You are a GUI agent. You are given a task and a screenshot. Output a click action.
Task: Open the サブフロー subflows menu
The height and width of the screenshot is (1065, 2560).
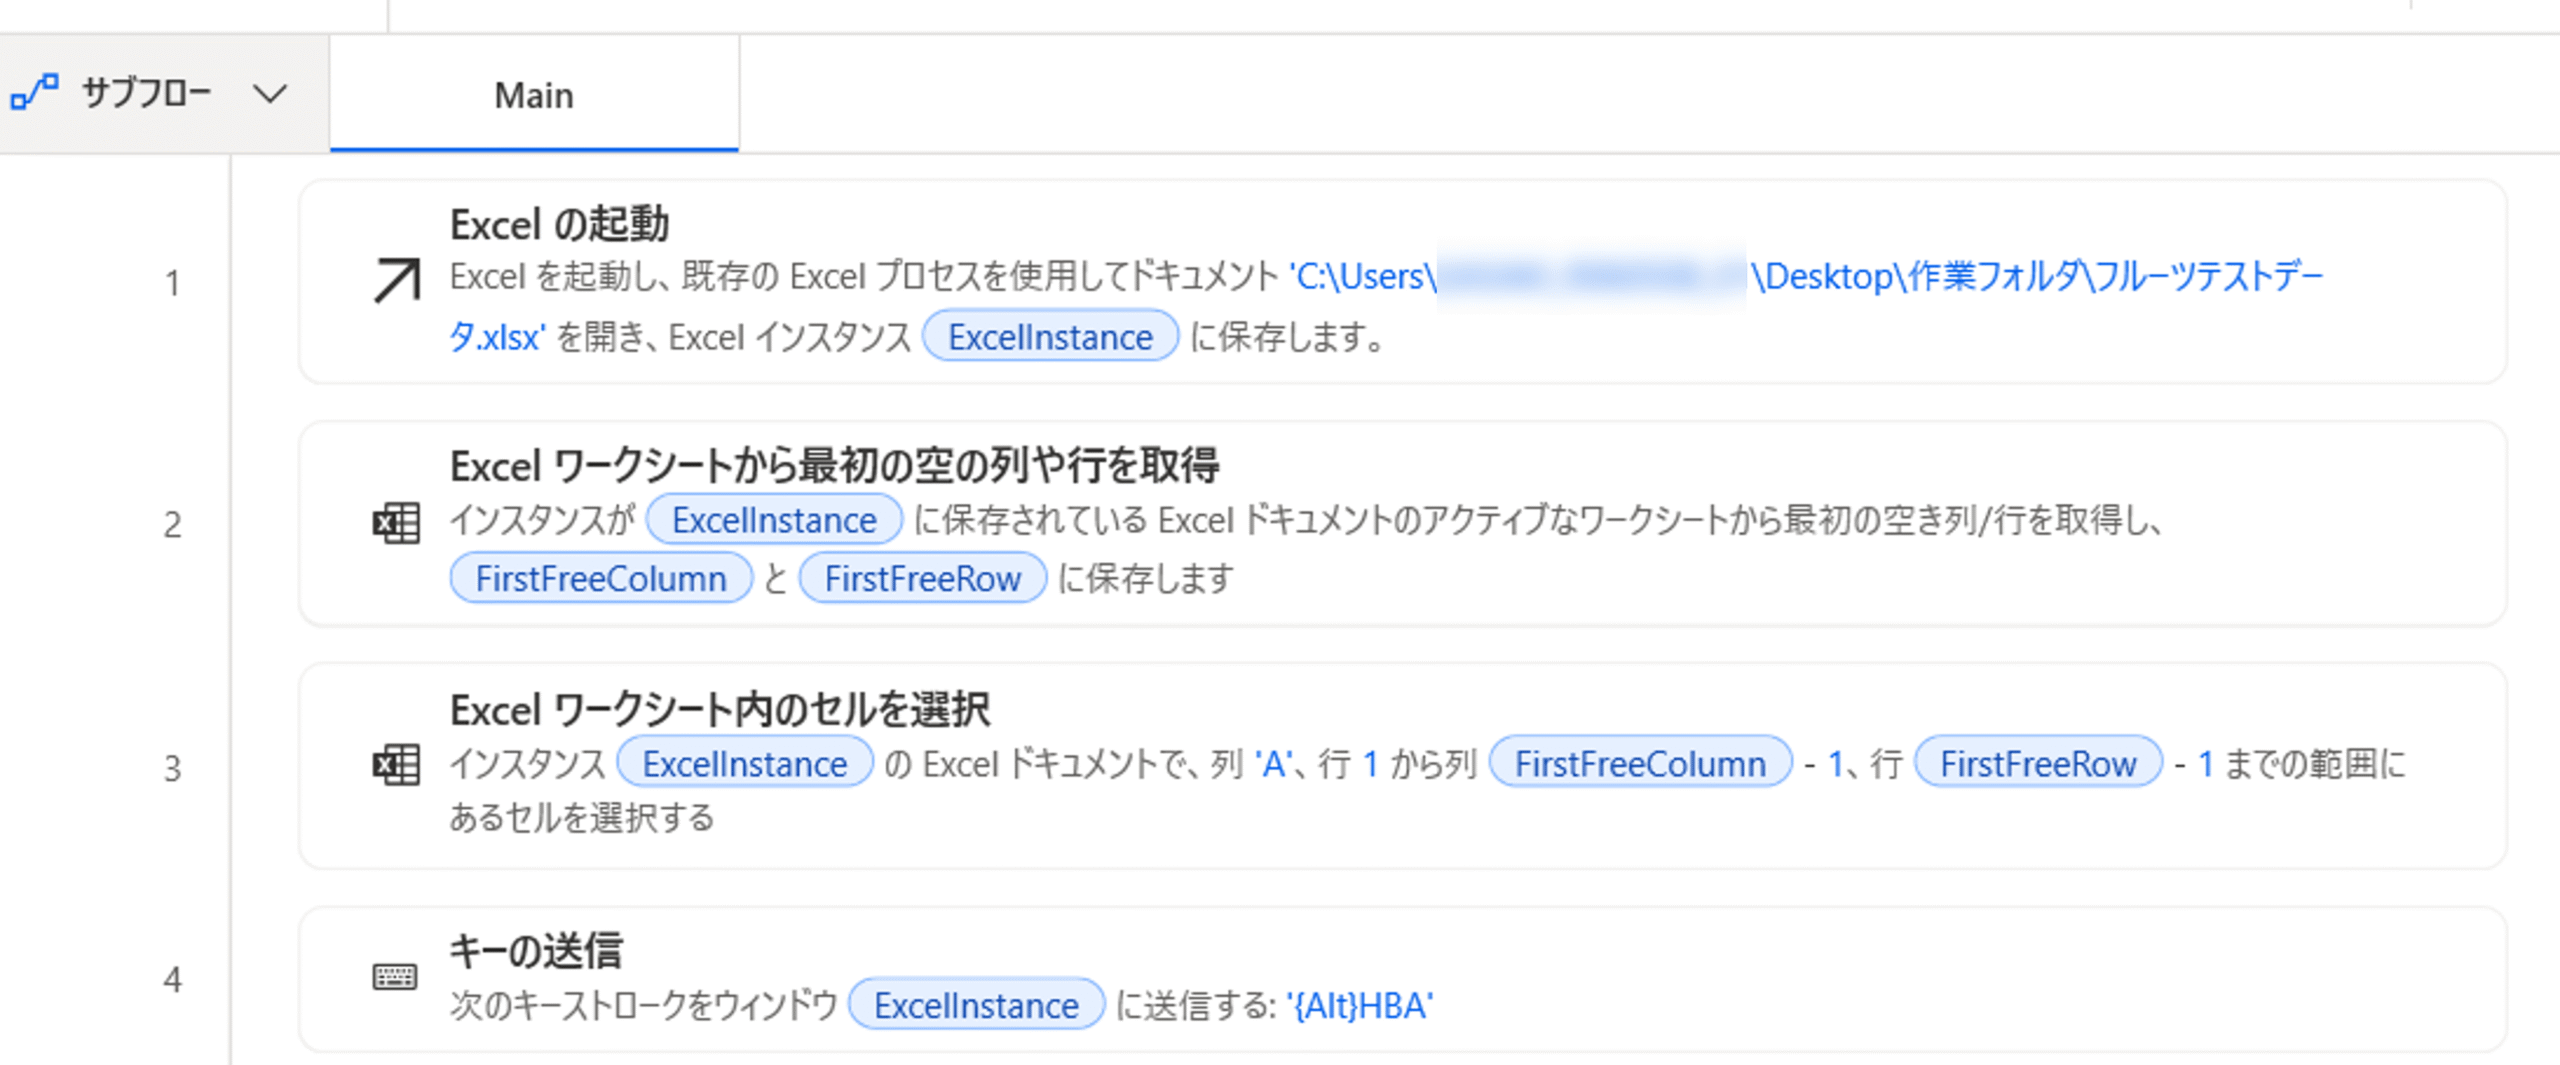[147, 93]
